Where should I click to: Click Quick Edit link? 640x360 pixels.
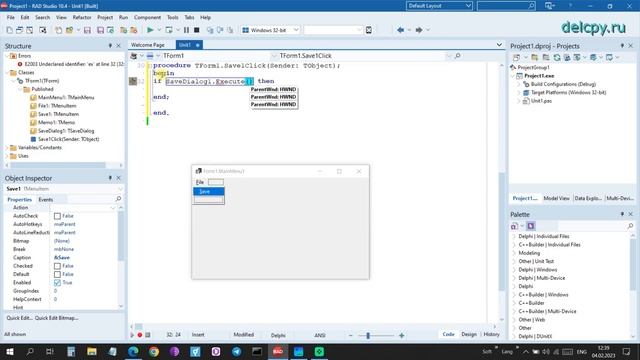click(x=19, y=318)
